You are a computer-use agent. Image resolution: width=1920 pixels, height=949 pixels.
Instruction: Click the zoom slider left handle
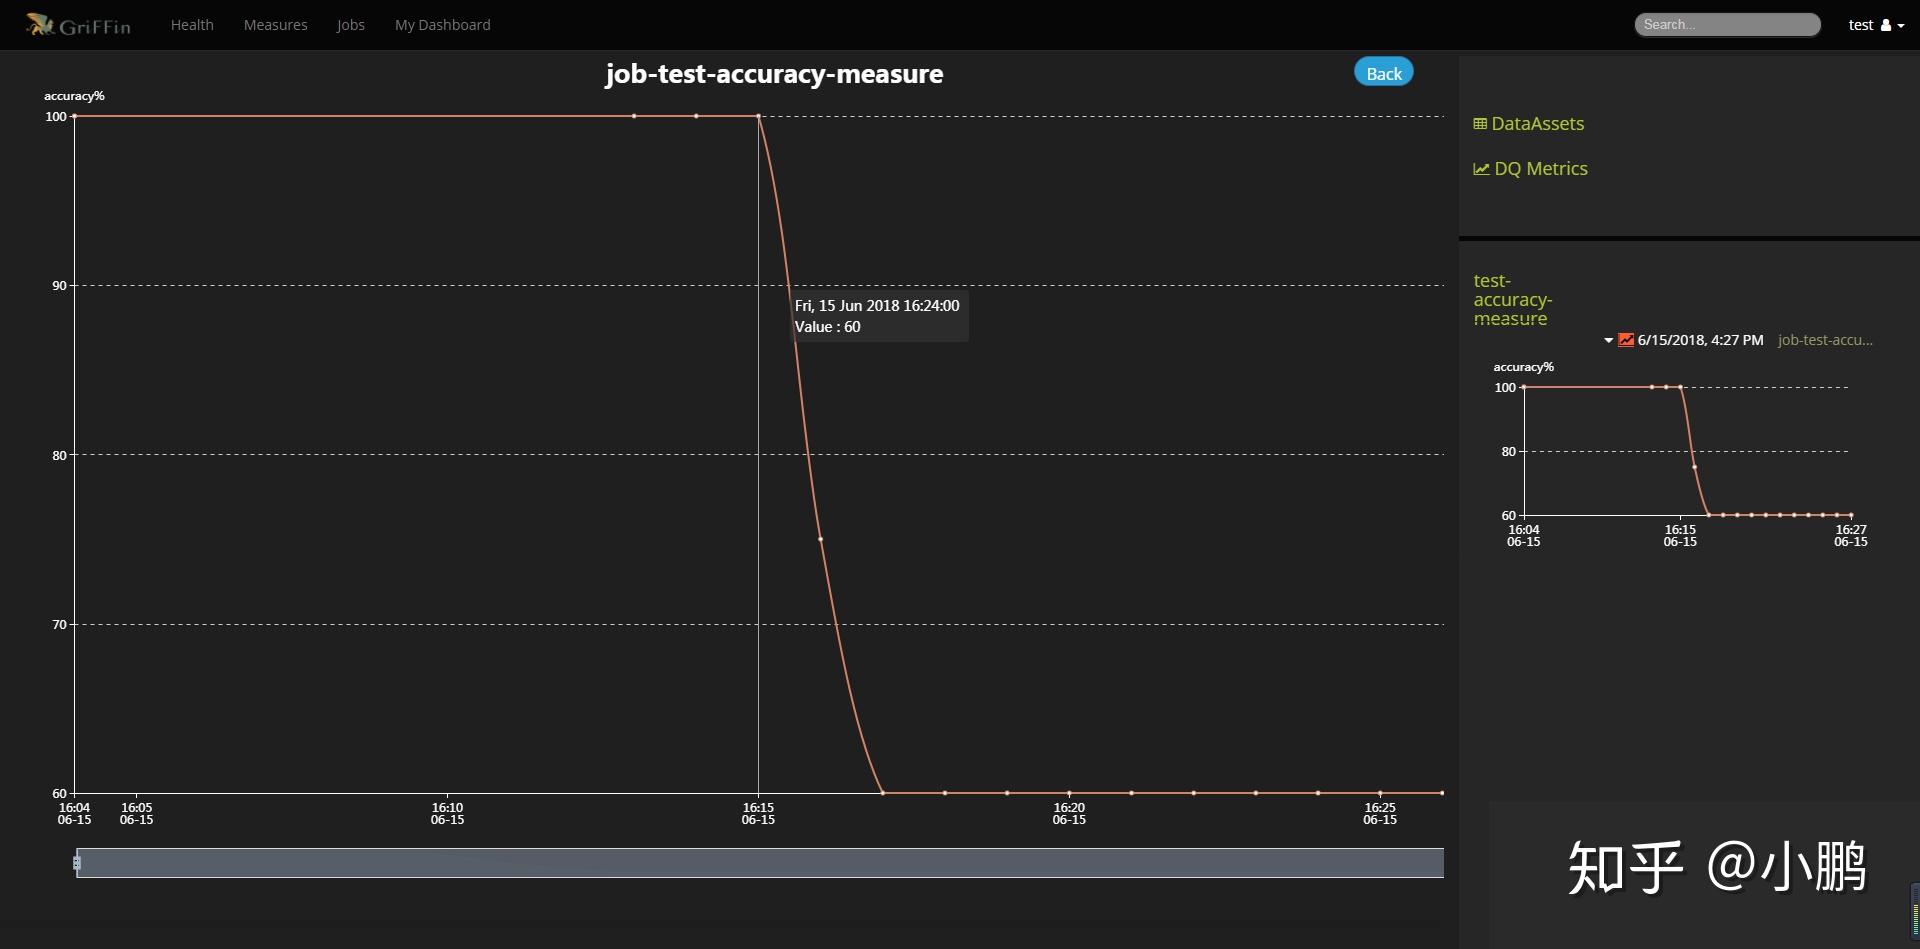77,863
